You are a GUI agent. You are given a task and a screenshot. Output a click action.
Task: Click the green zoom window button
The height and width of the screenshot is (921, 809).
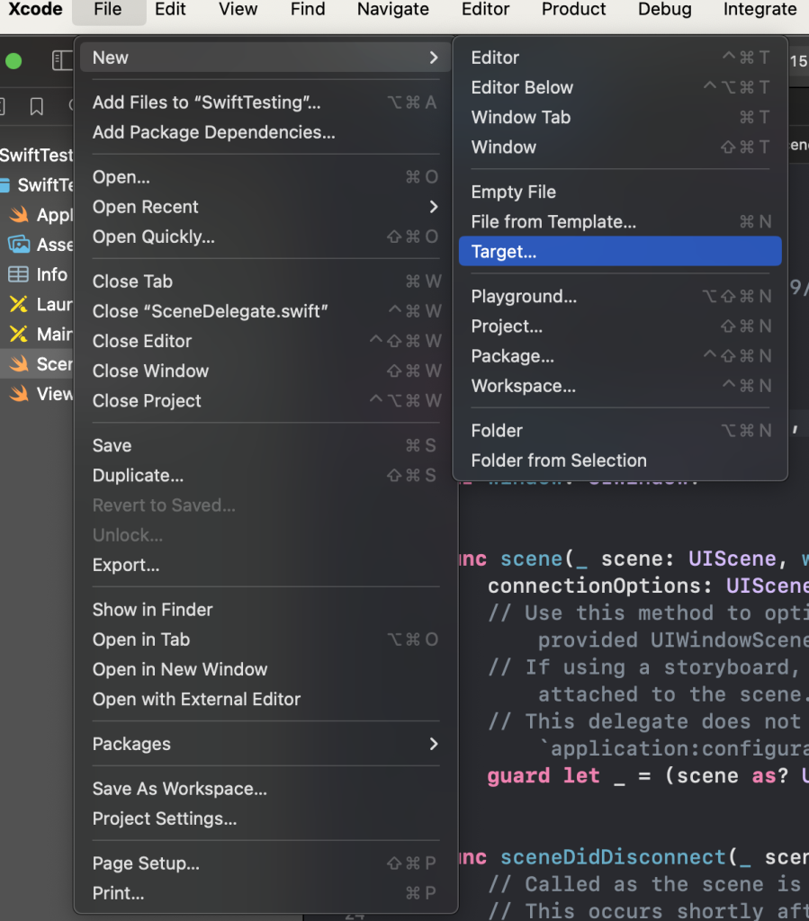14,60
